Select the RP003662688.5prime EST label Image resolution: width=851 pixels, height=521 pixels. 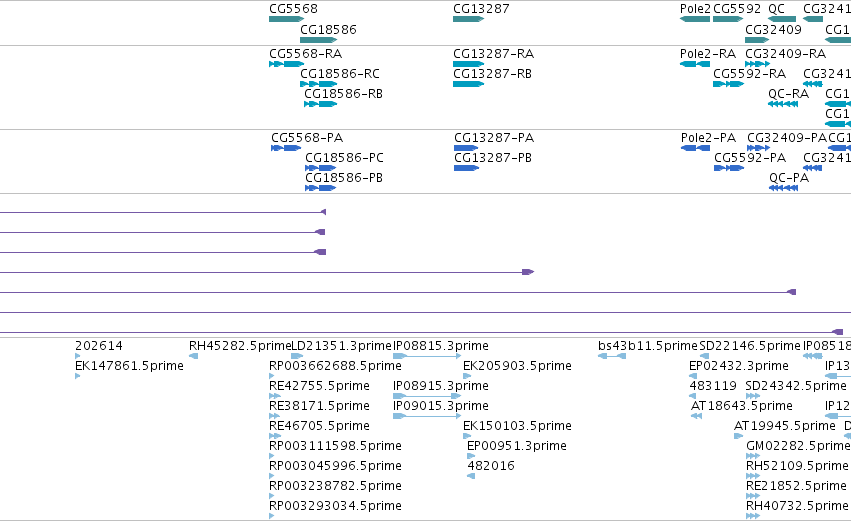point(335,366)
